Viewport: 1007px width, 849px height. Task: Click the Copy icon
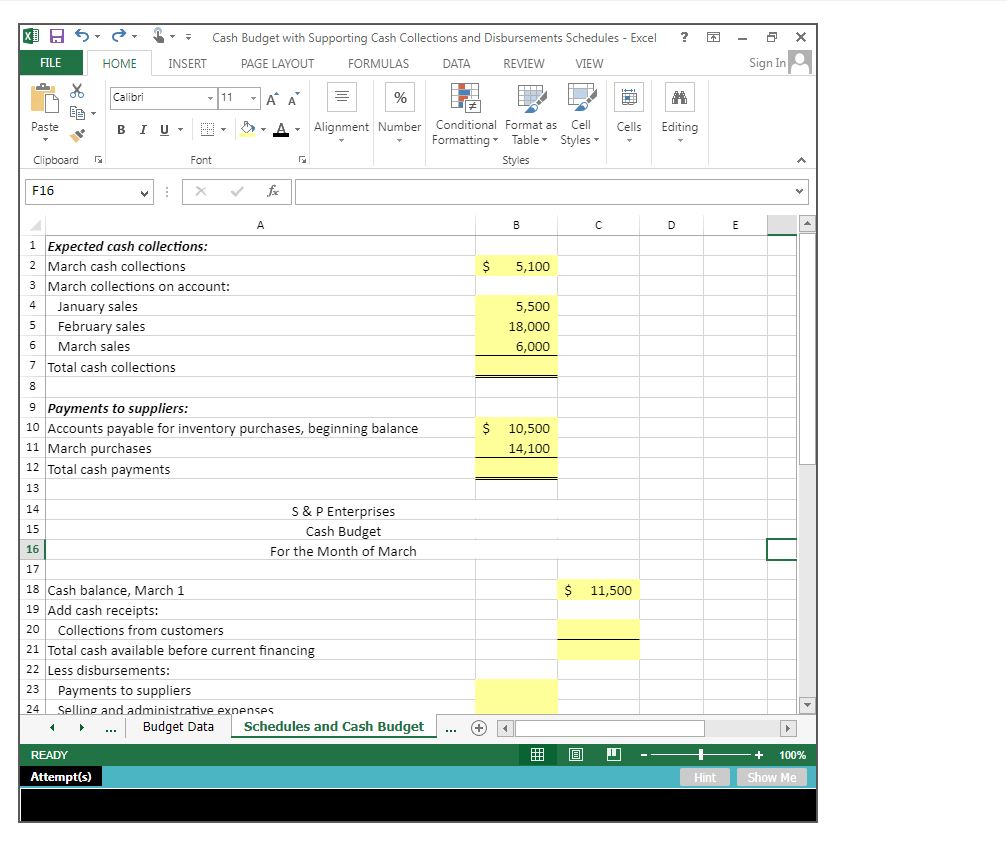77,113
